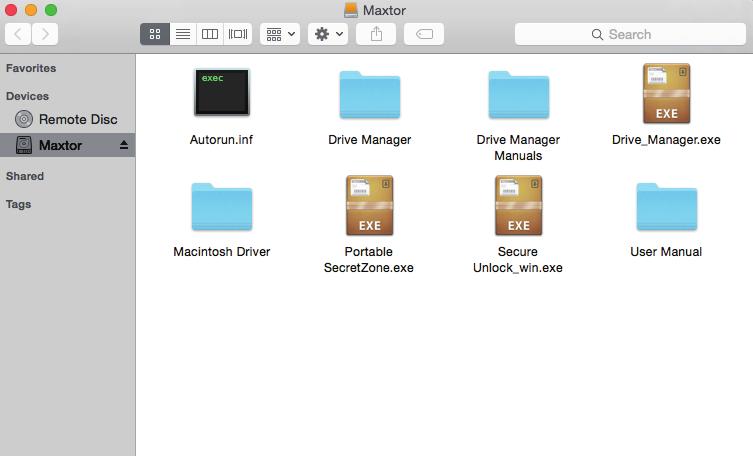Select Remote Disc in the sidebar

[67, 119]
